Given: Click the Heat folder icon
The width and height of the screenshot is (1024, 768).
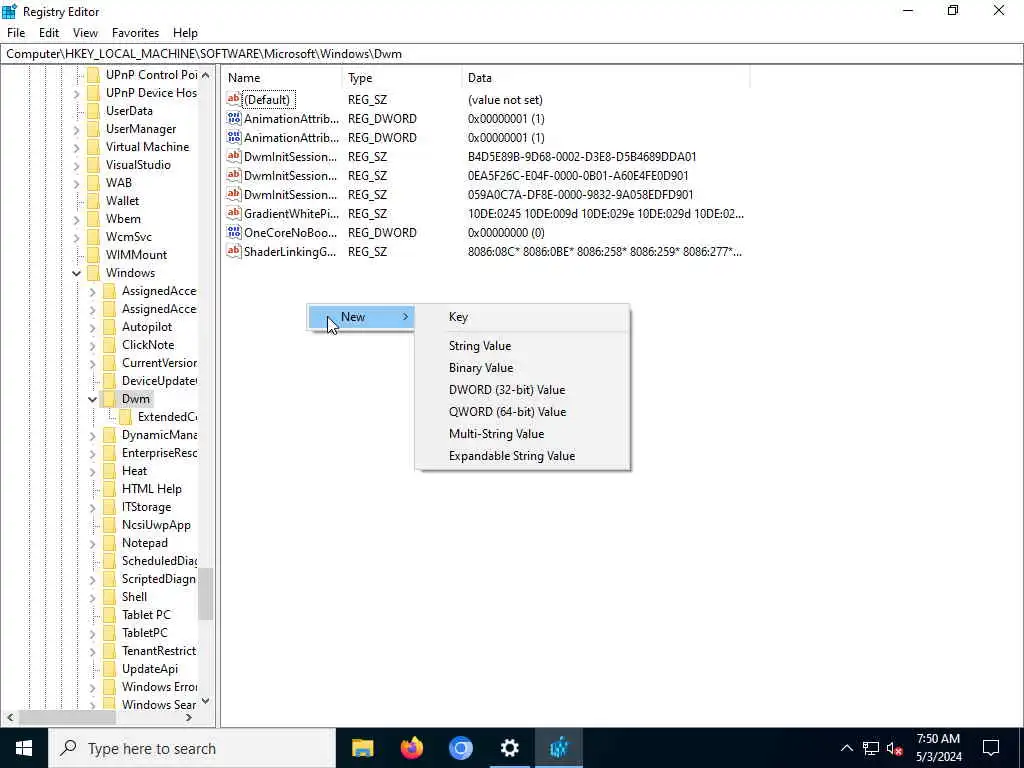Looking at the screenshot, I should tap(109, 471).
